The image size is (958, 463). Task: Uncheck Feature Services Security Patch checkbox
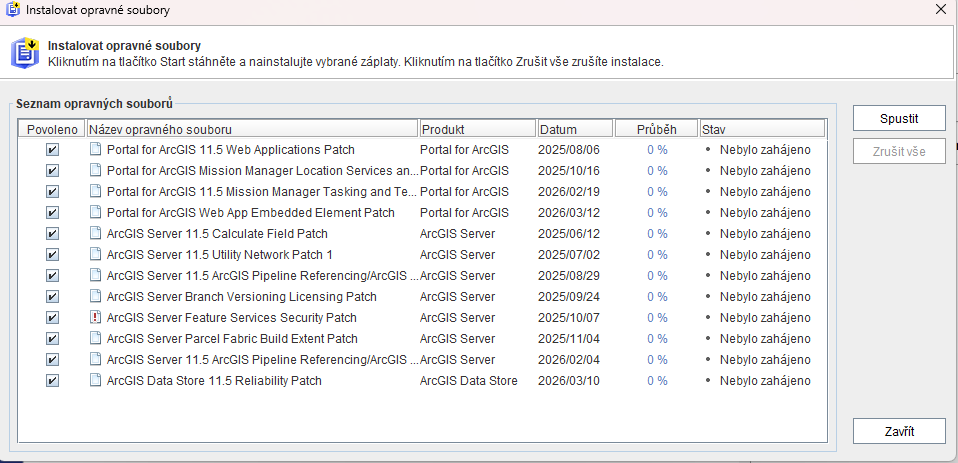click(x=53, y=318)
